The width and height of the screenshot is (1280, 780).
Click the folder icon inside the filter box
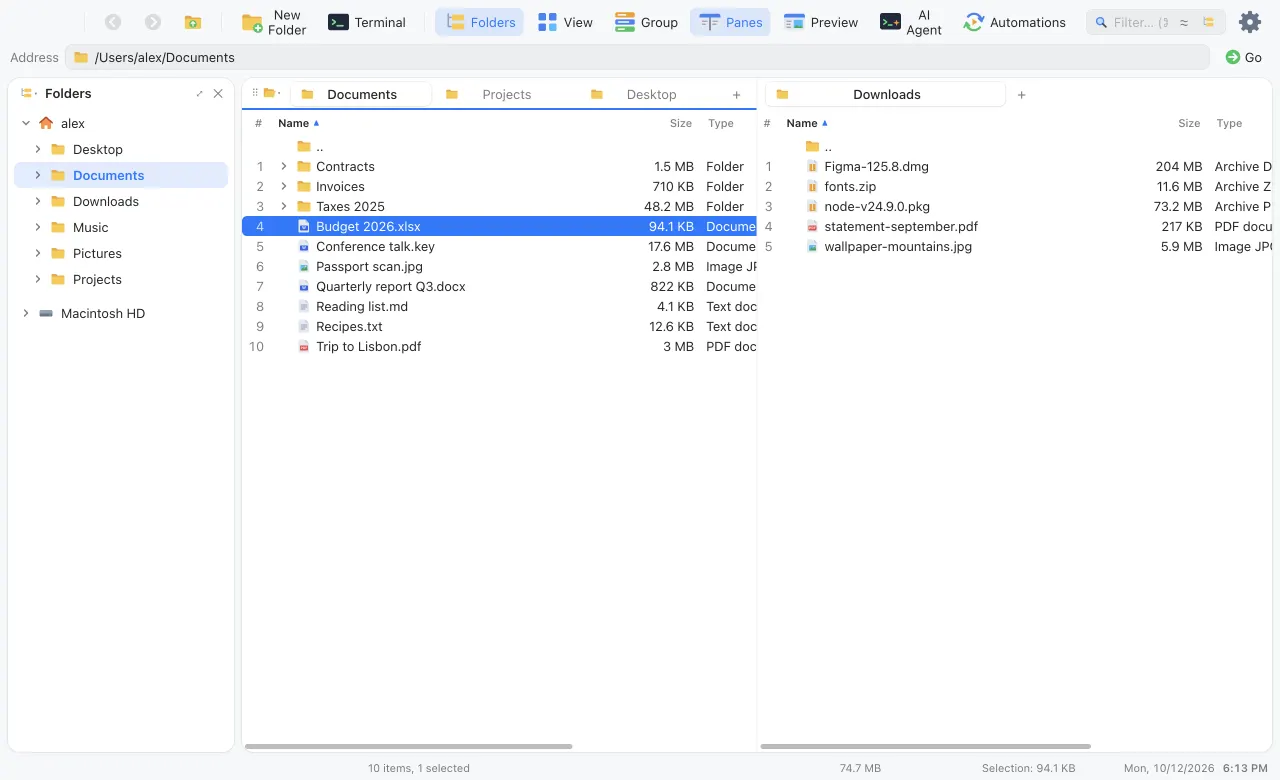[1209, 22]
